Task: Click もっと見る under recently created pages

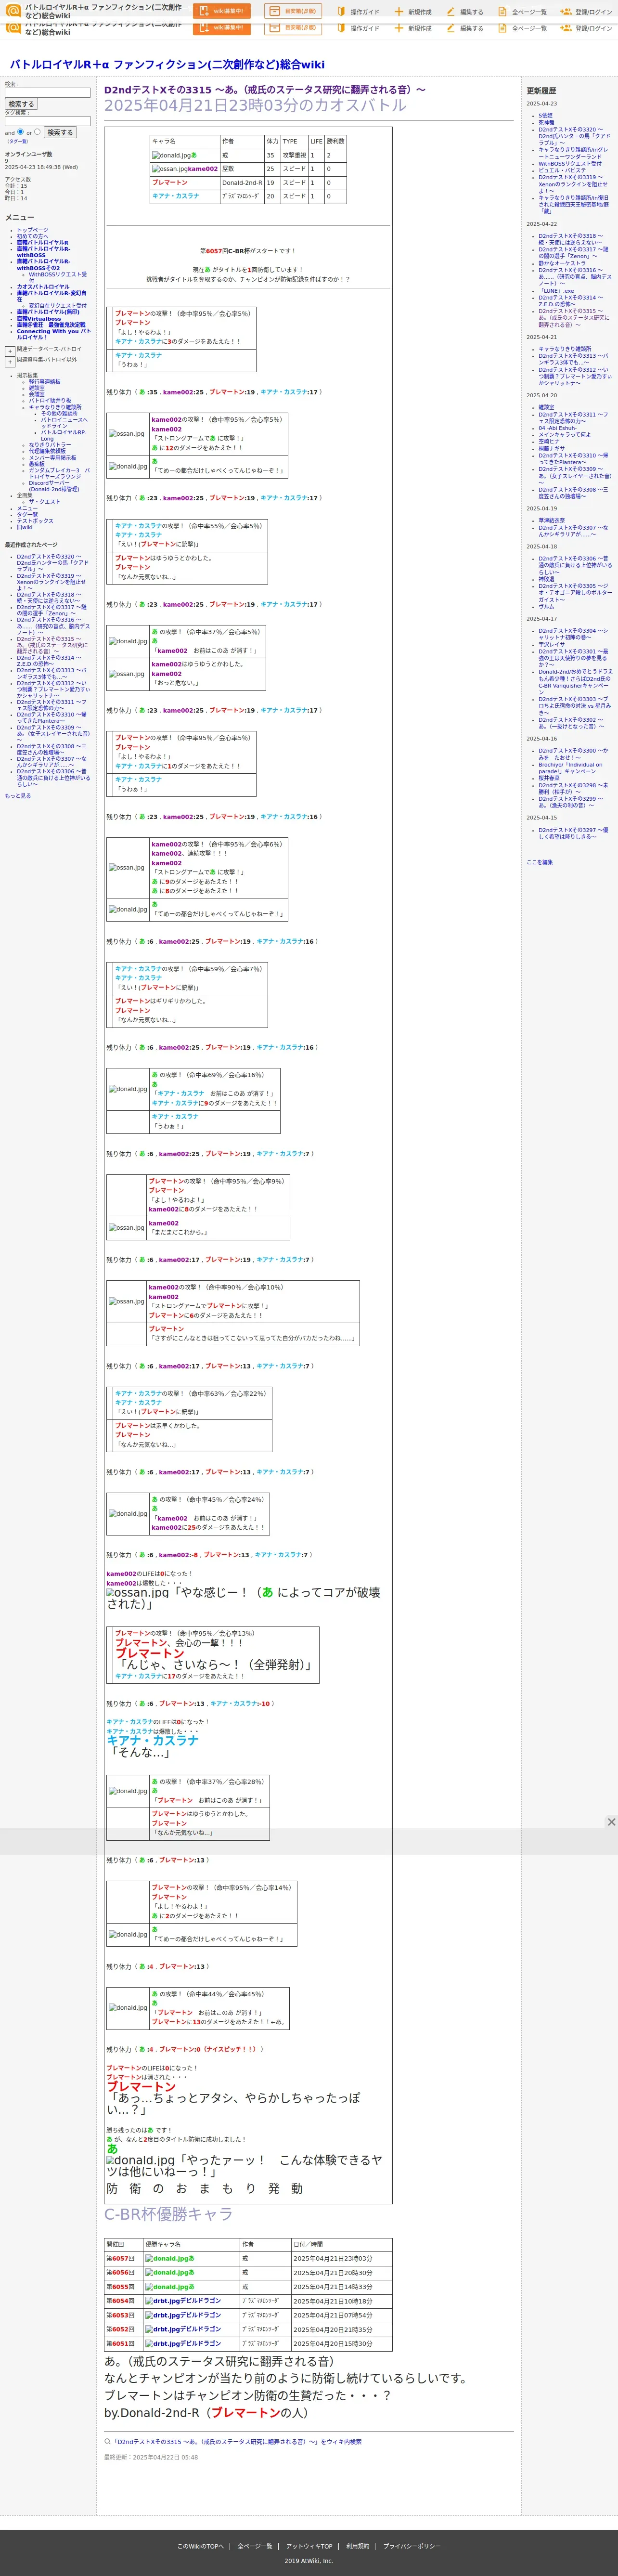Action: 18,796
